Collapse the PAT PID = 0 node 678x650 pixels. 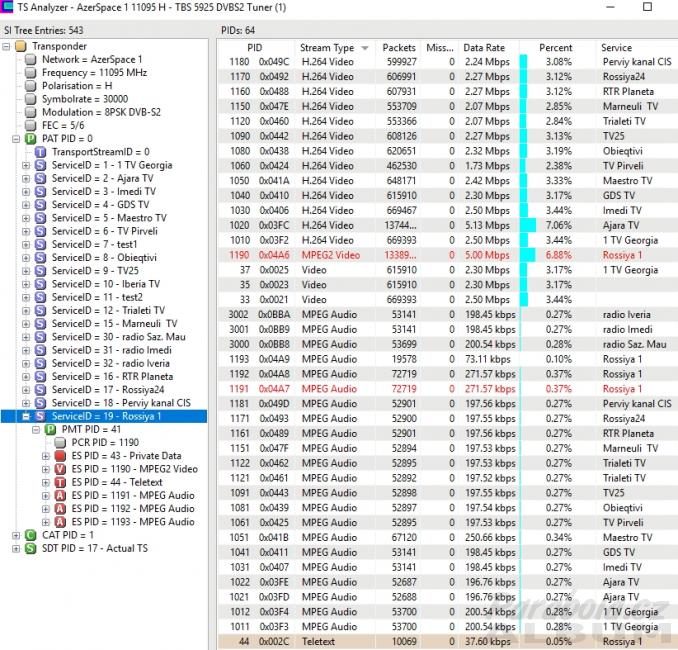pyautogui.click(x=16, y=139)
